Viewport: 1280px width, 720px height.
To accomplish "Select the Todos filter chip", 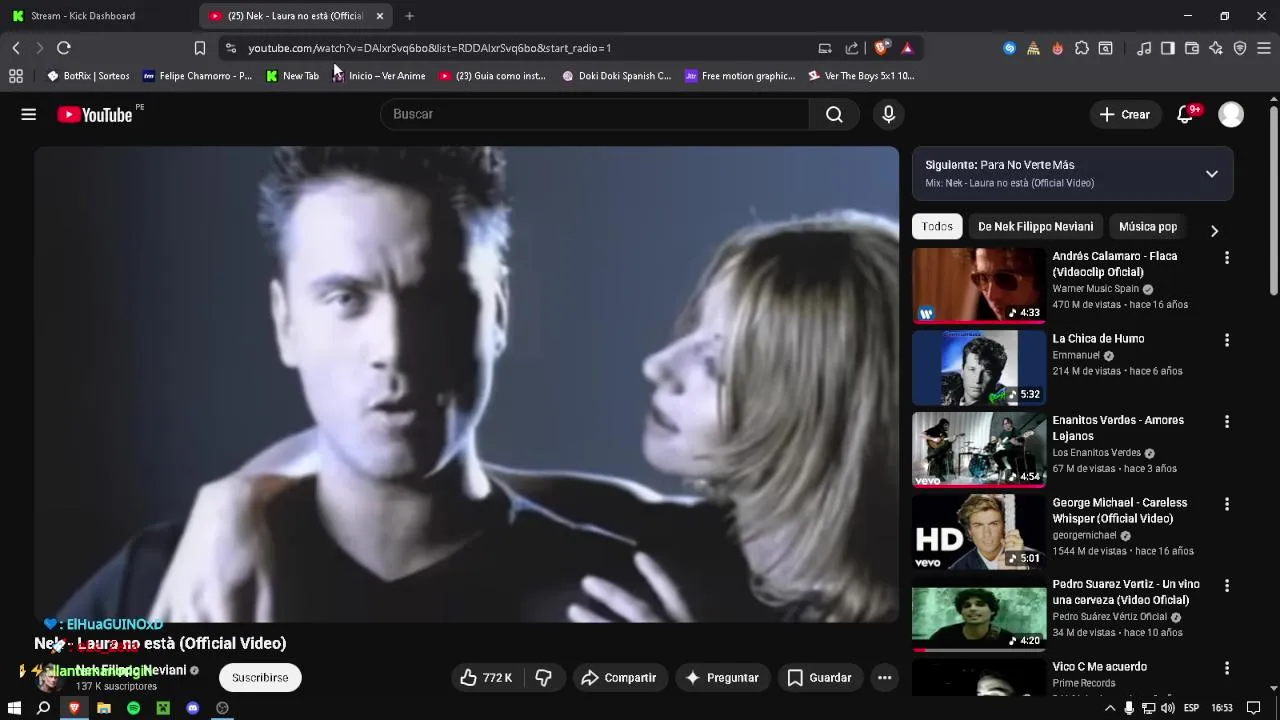I will (x=937, y=227).
